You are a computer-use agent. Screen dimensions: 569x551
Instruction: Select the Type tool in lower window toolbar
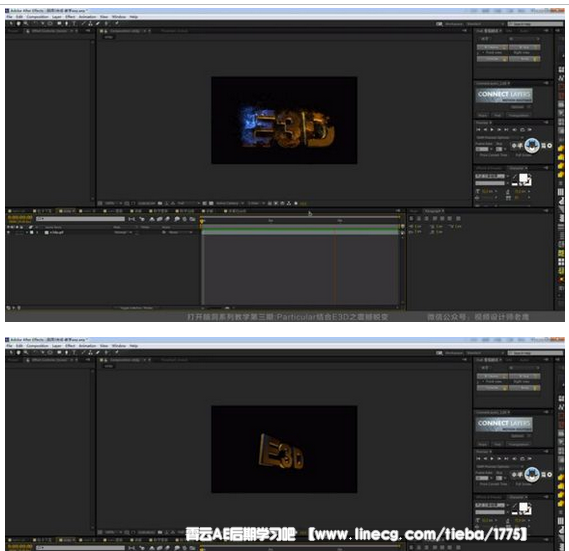click(x=74, y=352)
